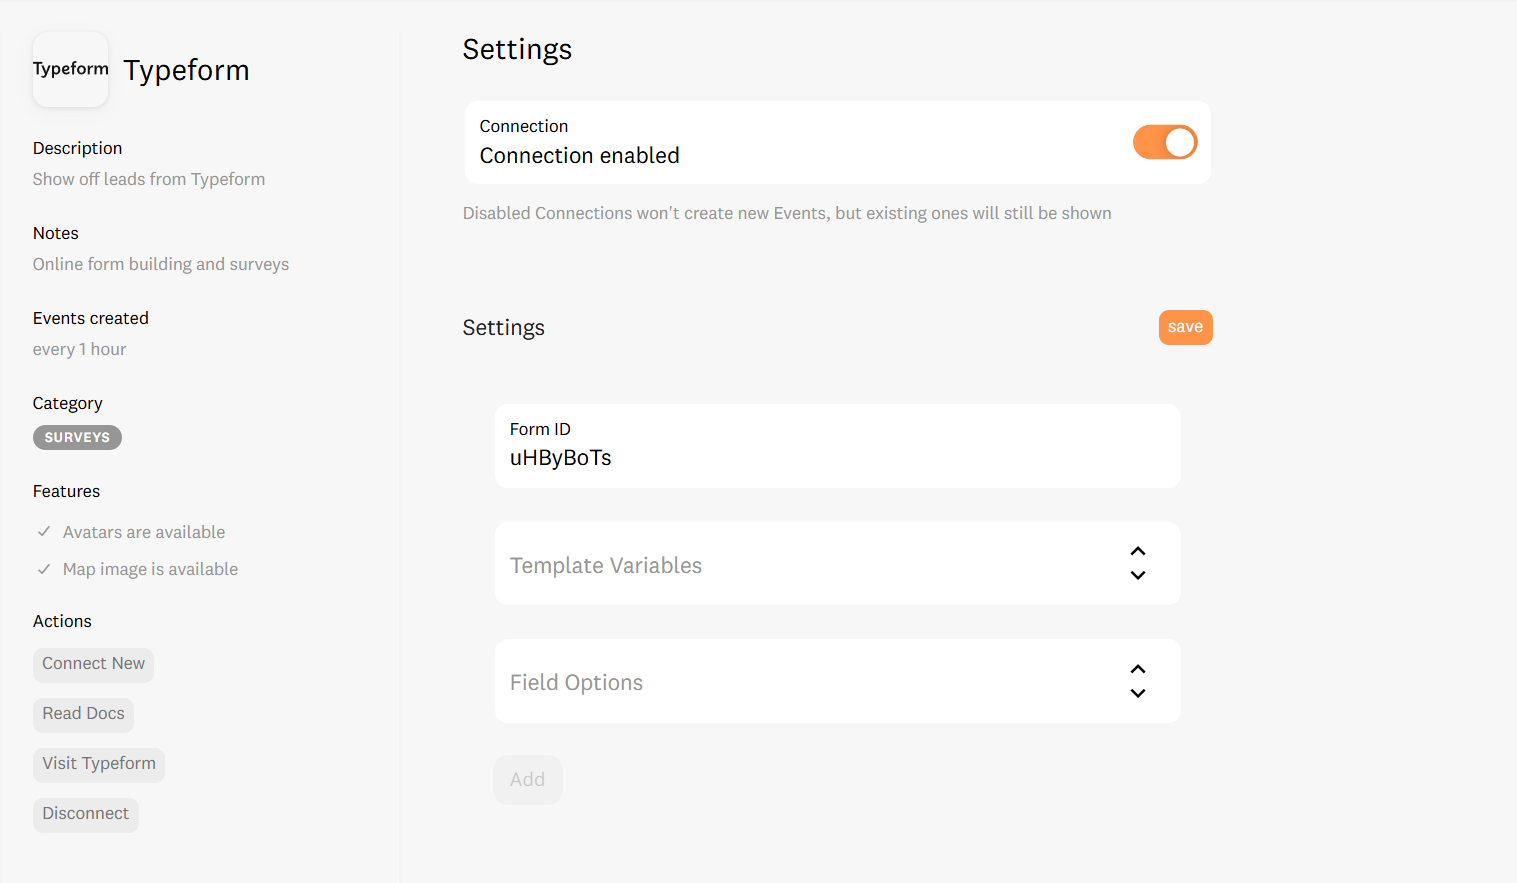This screenshot has height=883, width=1517.
Task: Click the Field Options chevron arrows
Action: 1137,681
